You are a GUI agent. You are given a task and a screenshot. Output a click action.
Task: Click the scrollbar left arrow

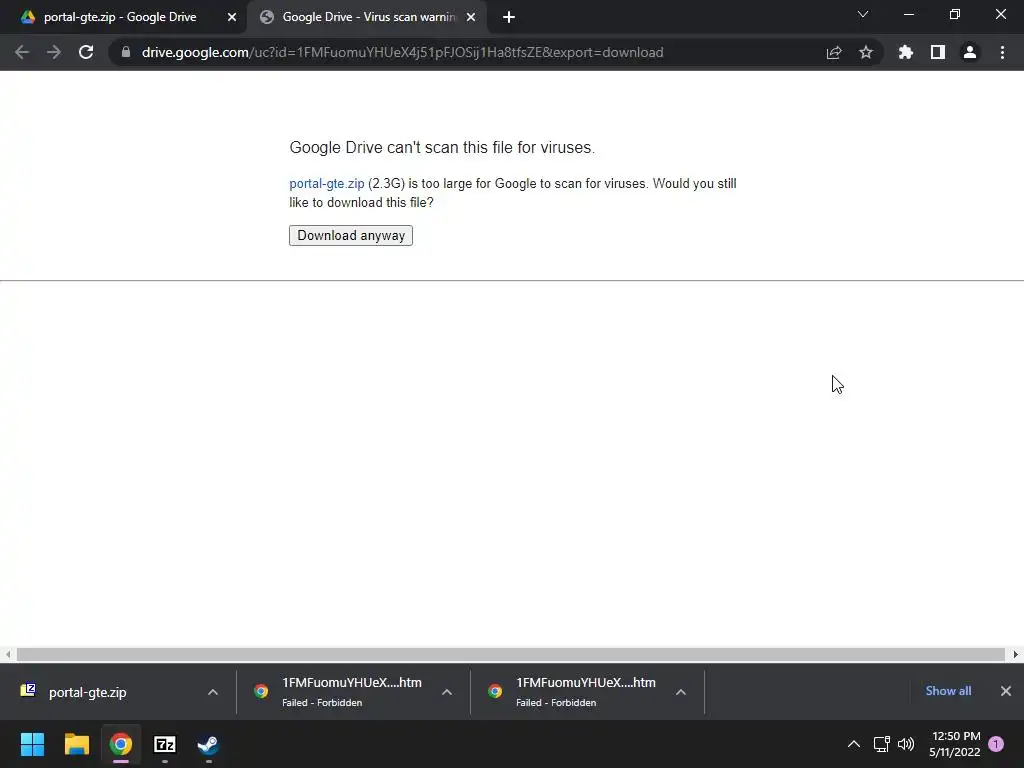tap(8, 654)
